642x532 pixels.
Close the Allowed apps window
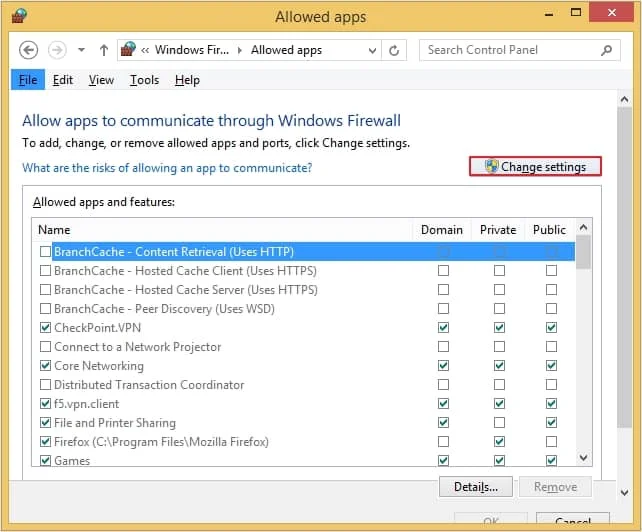pos(612,13)
